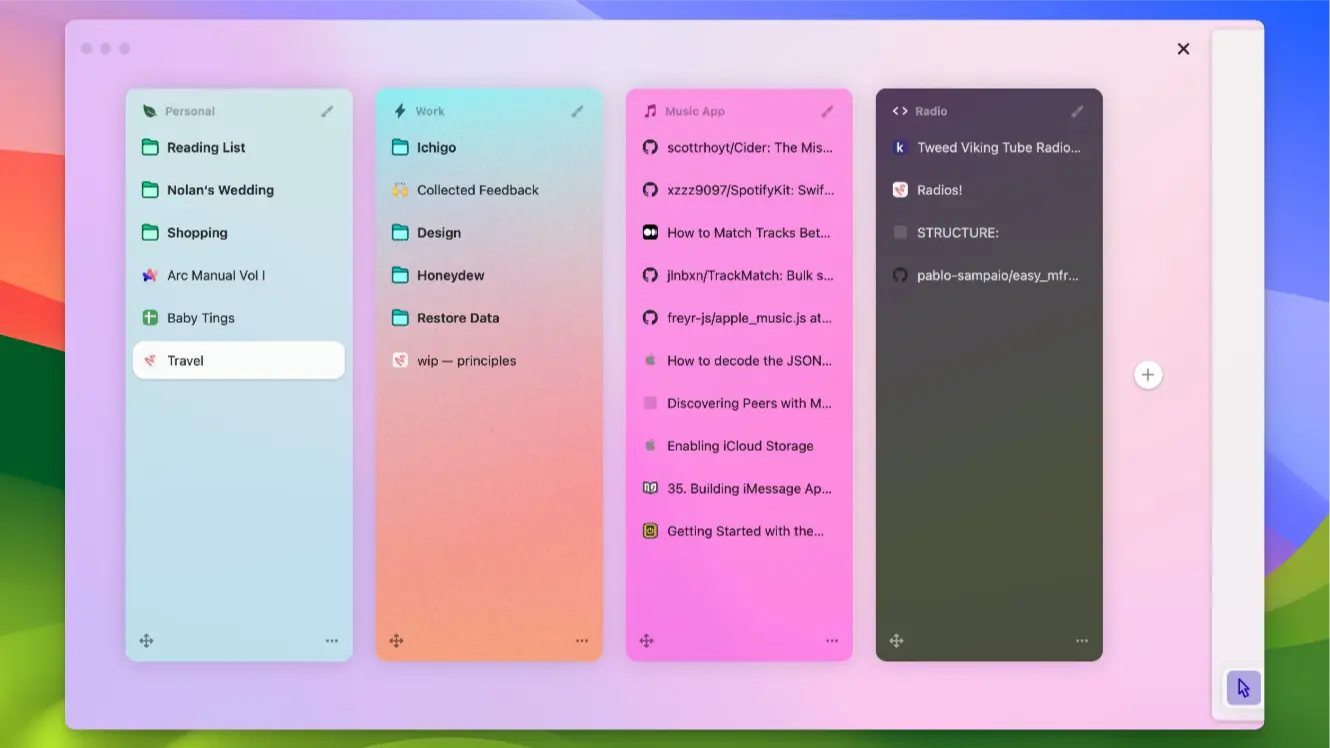This screenshot has width=1330, height=748.
Task: Click the plus button between the Radio column and sidebar
Action: point(1148,374)
